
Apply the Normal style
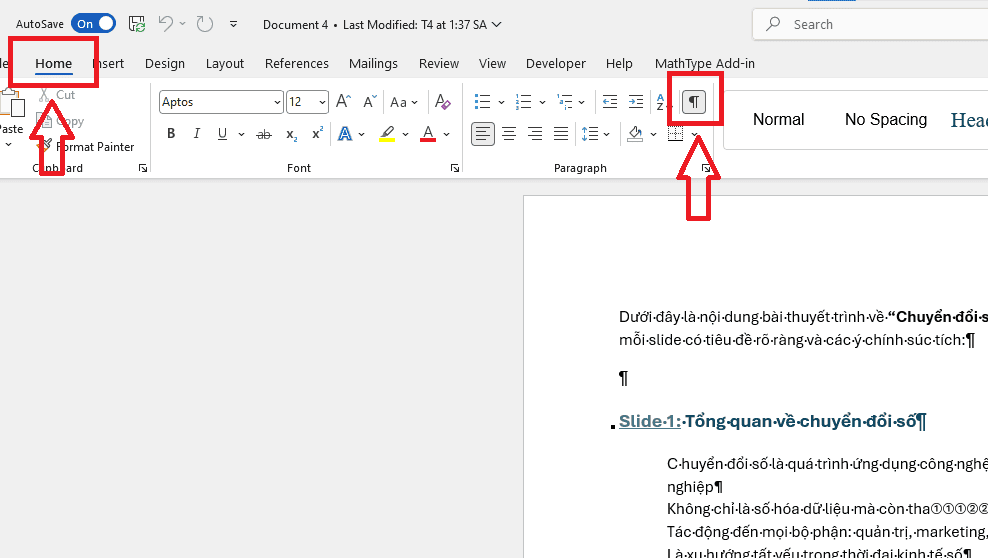tap(779, 120)
